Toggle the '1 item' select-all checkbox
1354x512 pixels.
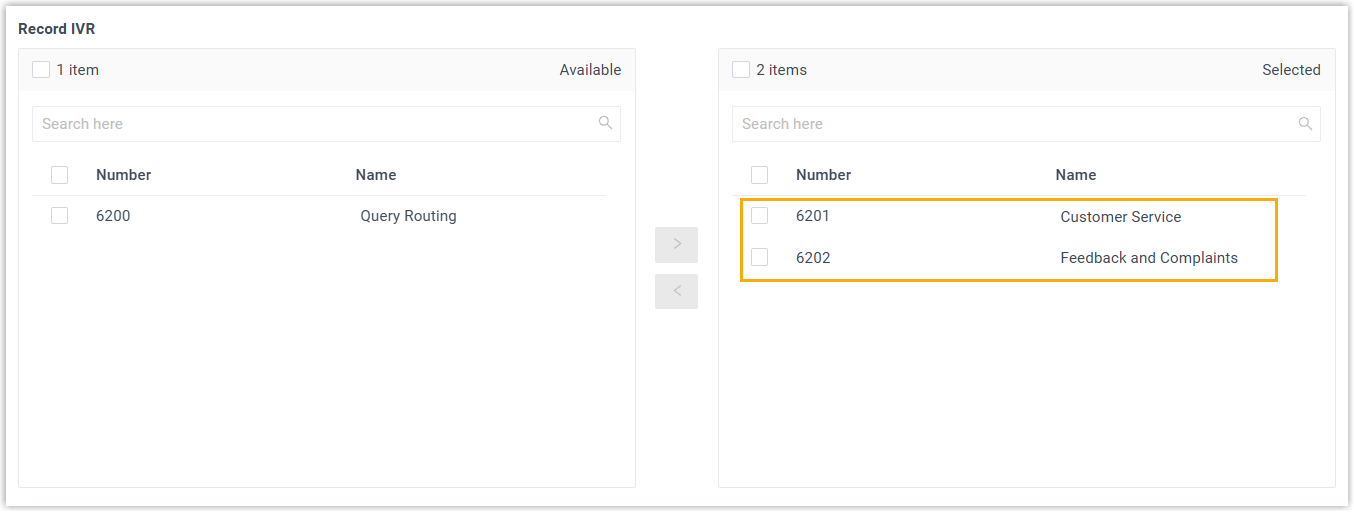pos(41,70)
